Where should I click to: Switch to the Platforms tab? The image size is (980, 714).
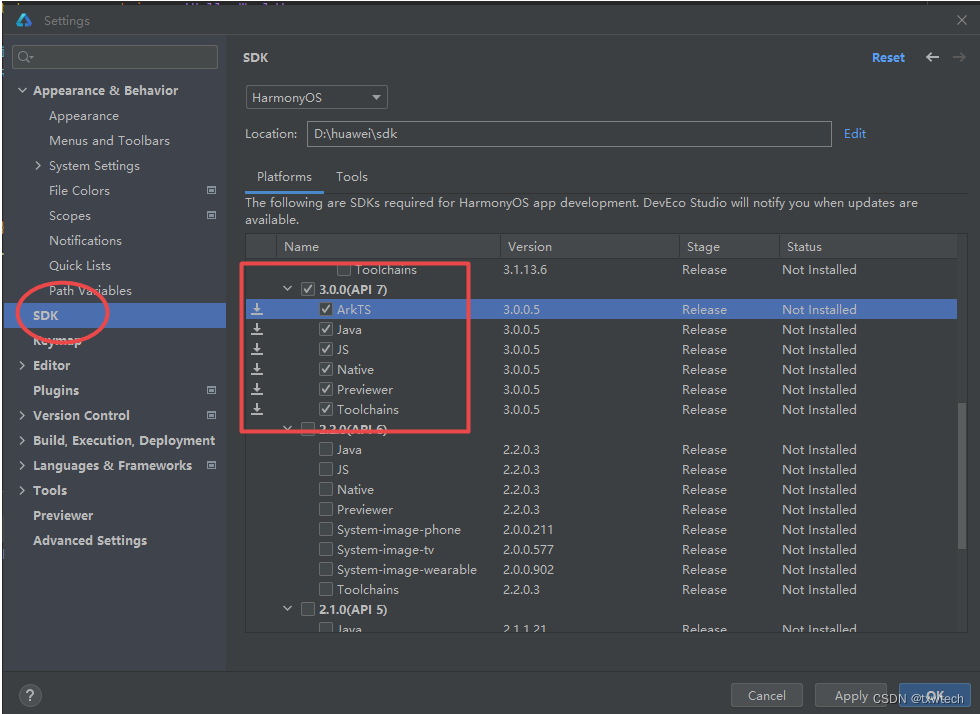[284, 177]
